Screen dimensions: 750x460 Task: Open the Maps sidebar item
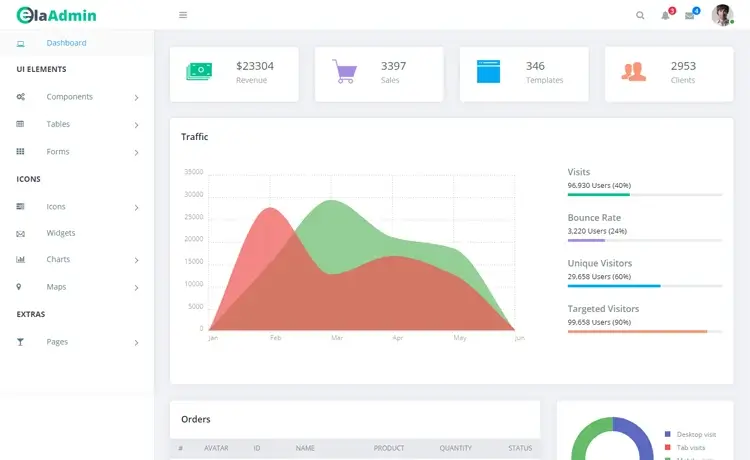(x=56, y=287)
